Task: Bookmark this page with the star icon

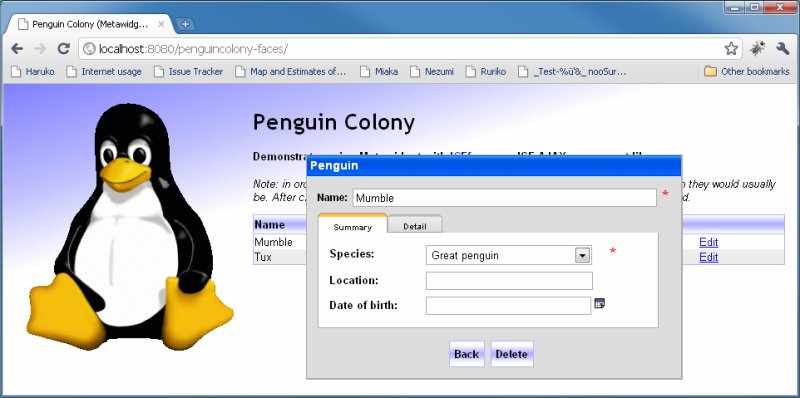Action: tap(731, 49)
